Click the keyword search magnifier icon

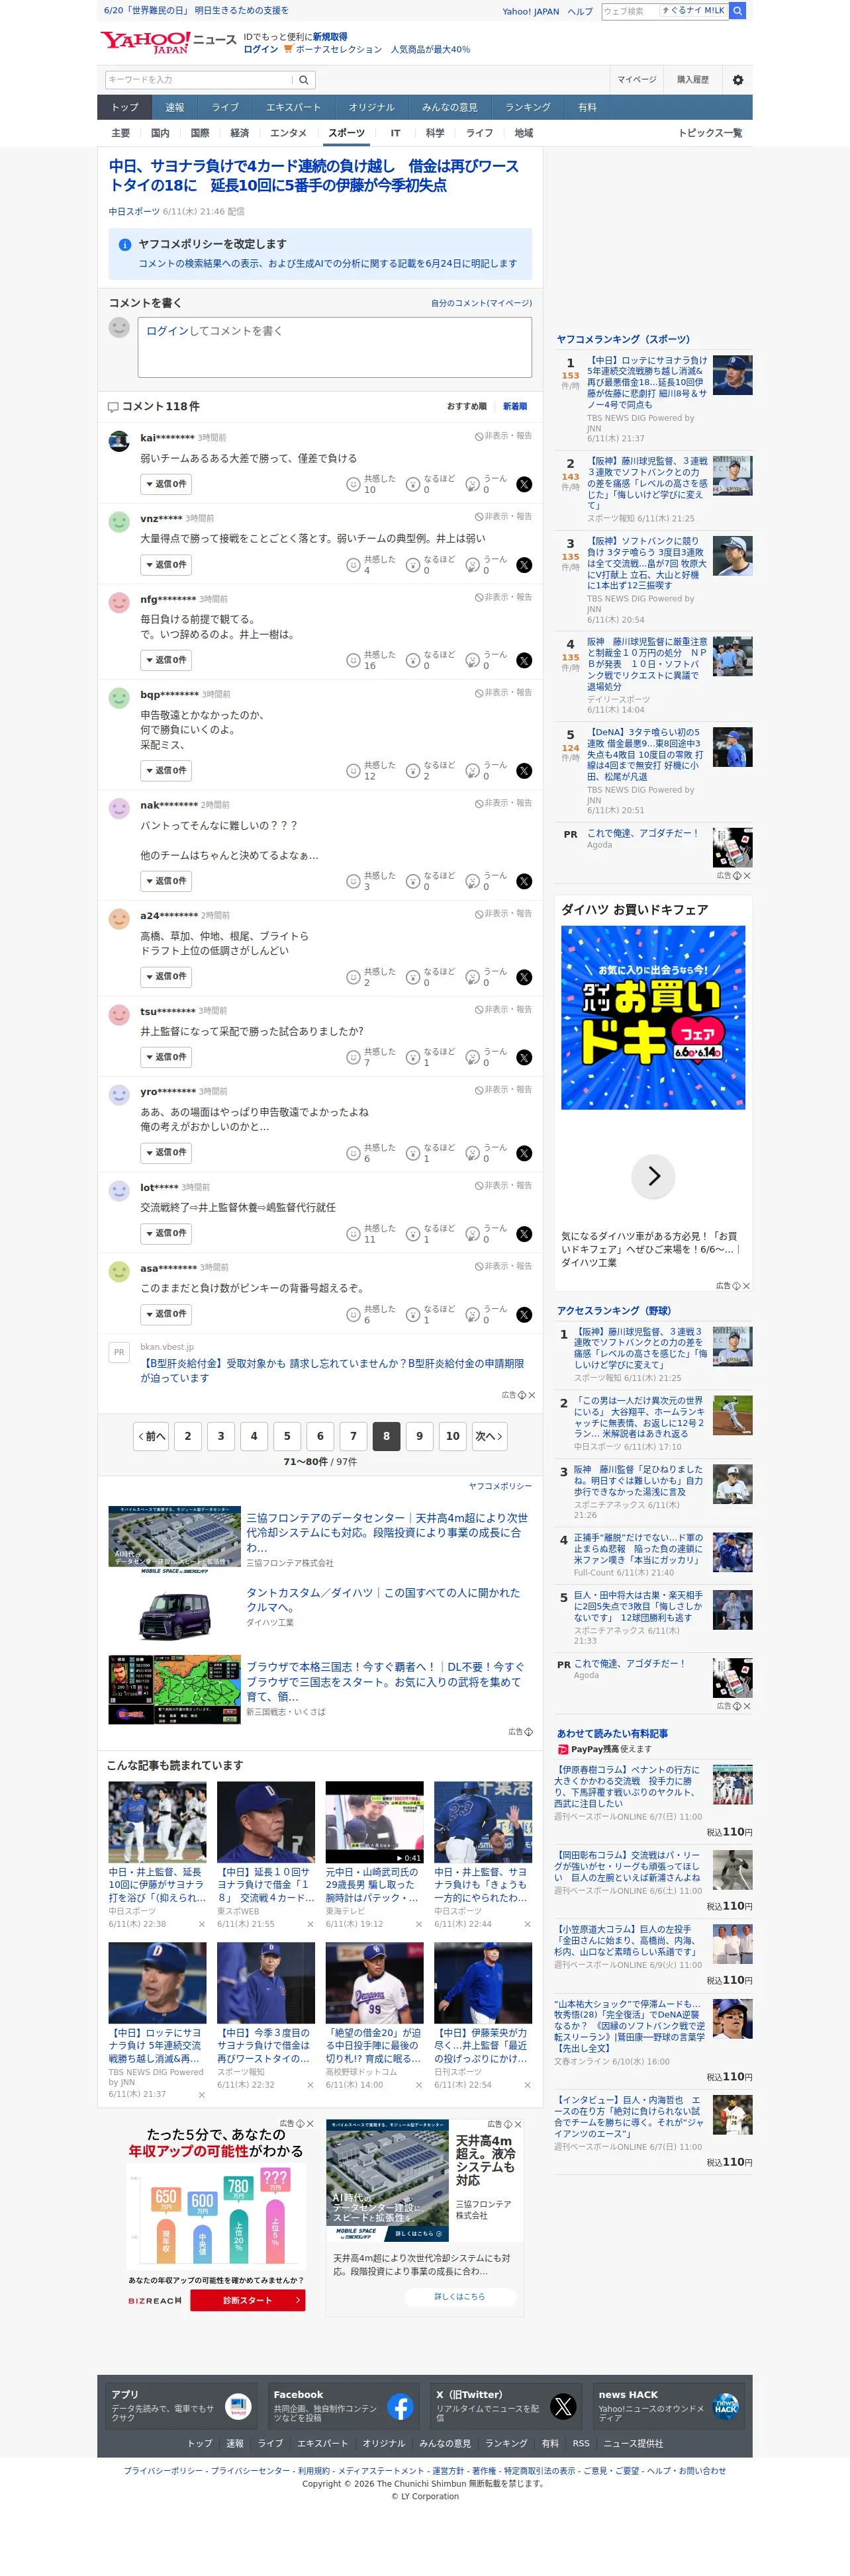304,80
